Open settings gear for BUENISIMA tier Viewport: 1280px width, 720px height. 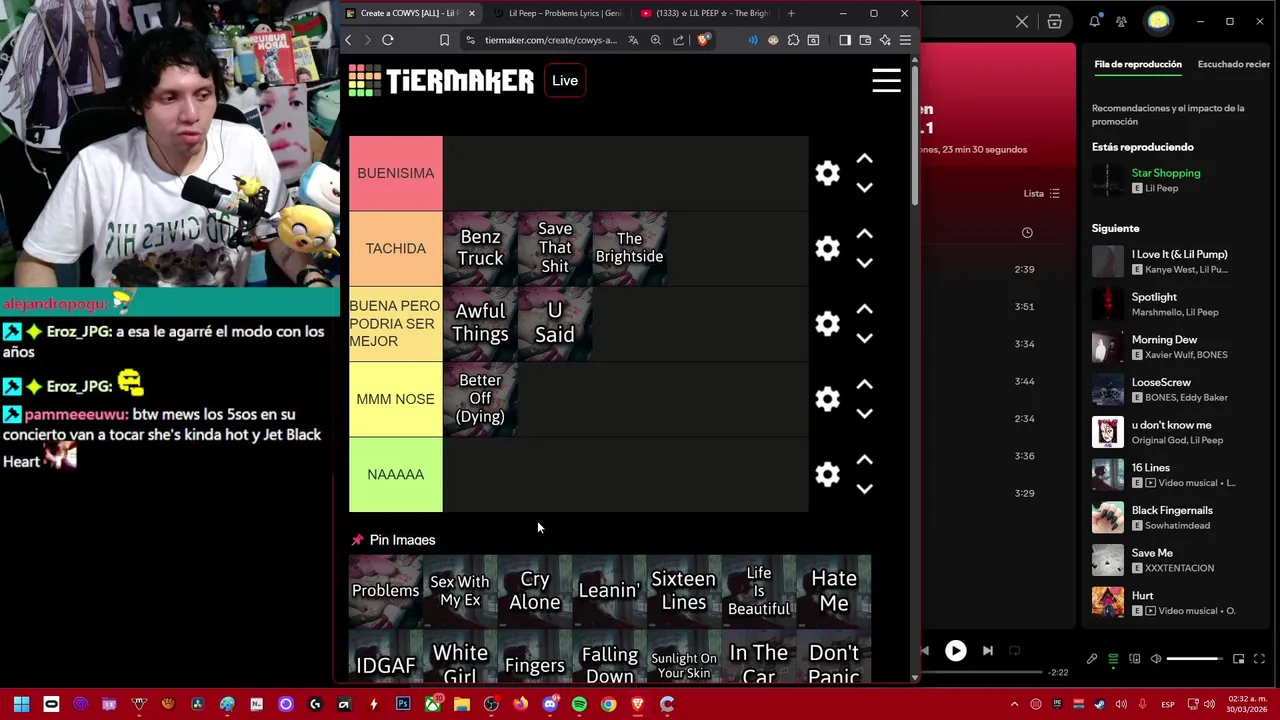827,173
